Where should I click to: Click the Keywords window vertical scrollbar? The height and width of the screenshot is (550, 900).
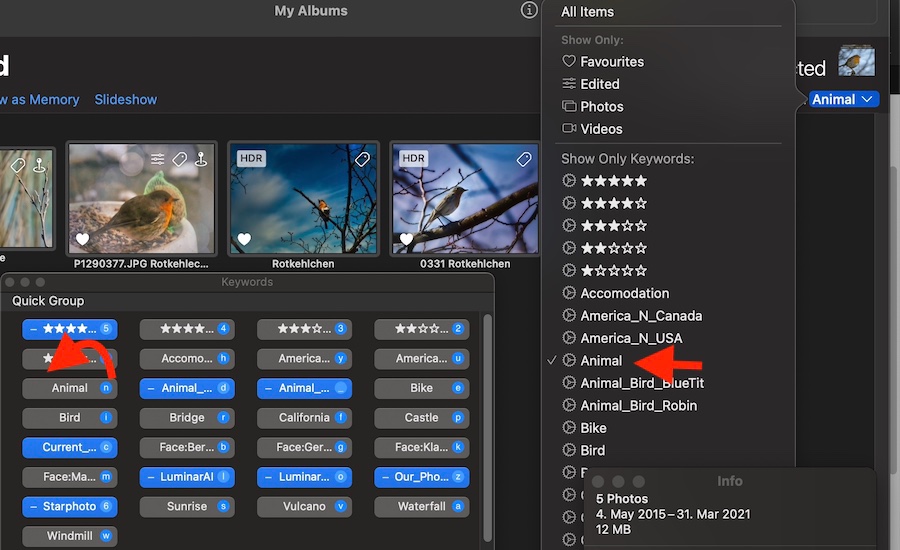click(x=487, y=428)
